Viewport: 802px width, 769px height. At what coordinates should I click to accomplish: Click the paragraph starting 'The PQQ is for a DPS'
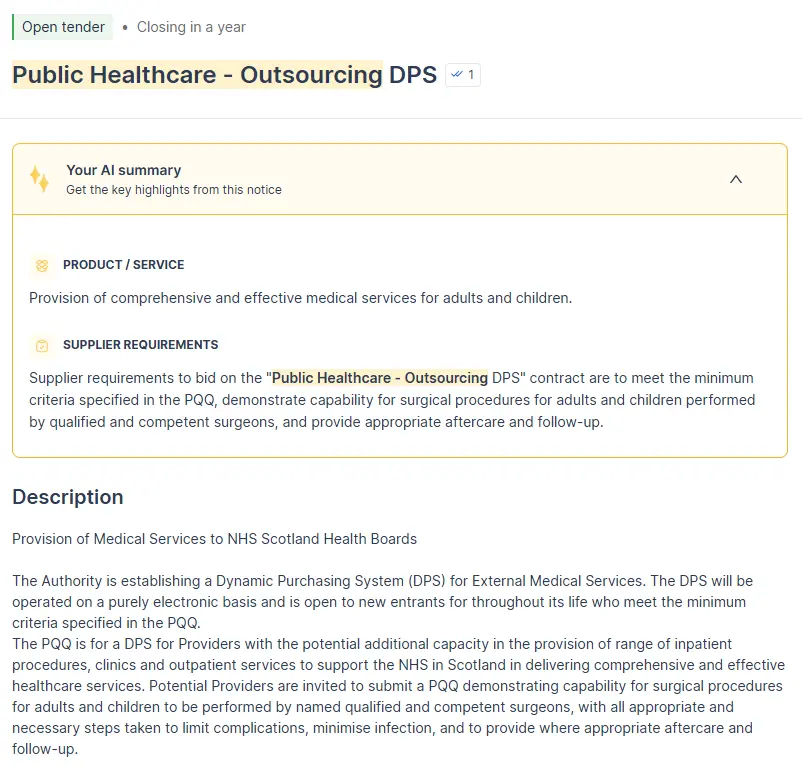(x=398, y=696)
